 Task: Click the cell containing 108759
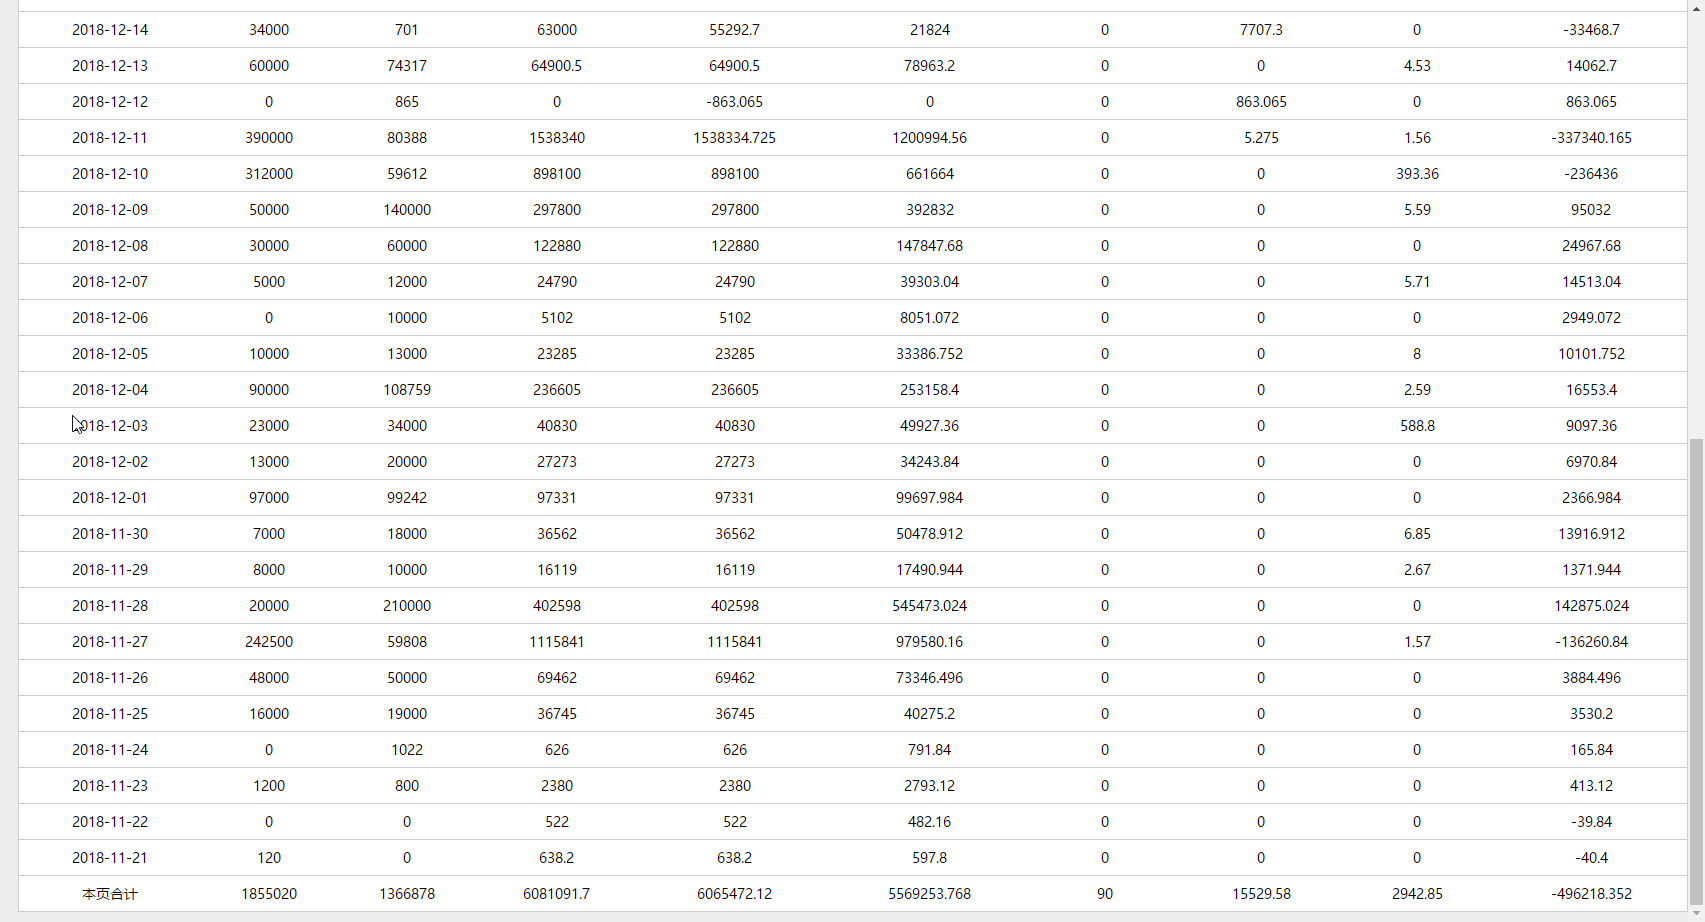point(407,390)
